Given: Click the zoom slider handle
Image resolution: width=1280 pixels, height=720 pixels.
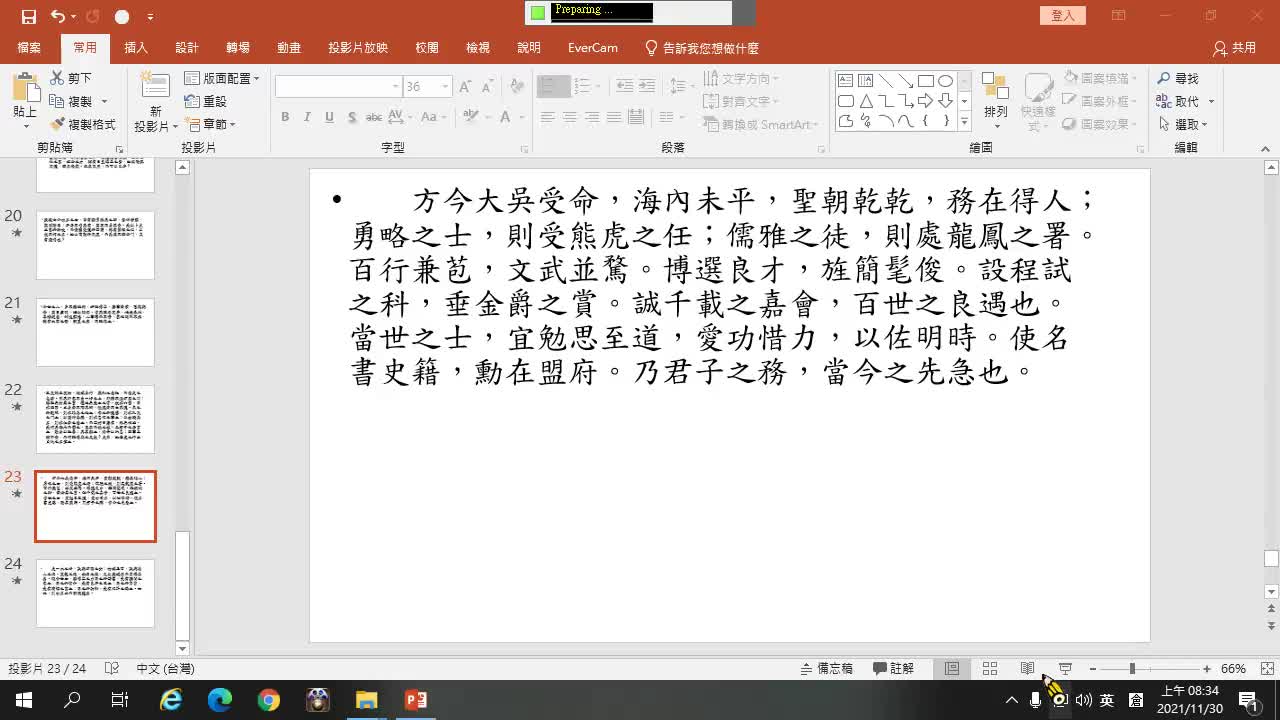Looking at the screenshot, I should [x=1132, y=668].
